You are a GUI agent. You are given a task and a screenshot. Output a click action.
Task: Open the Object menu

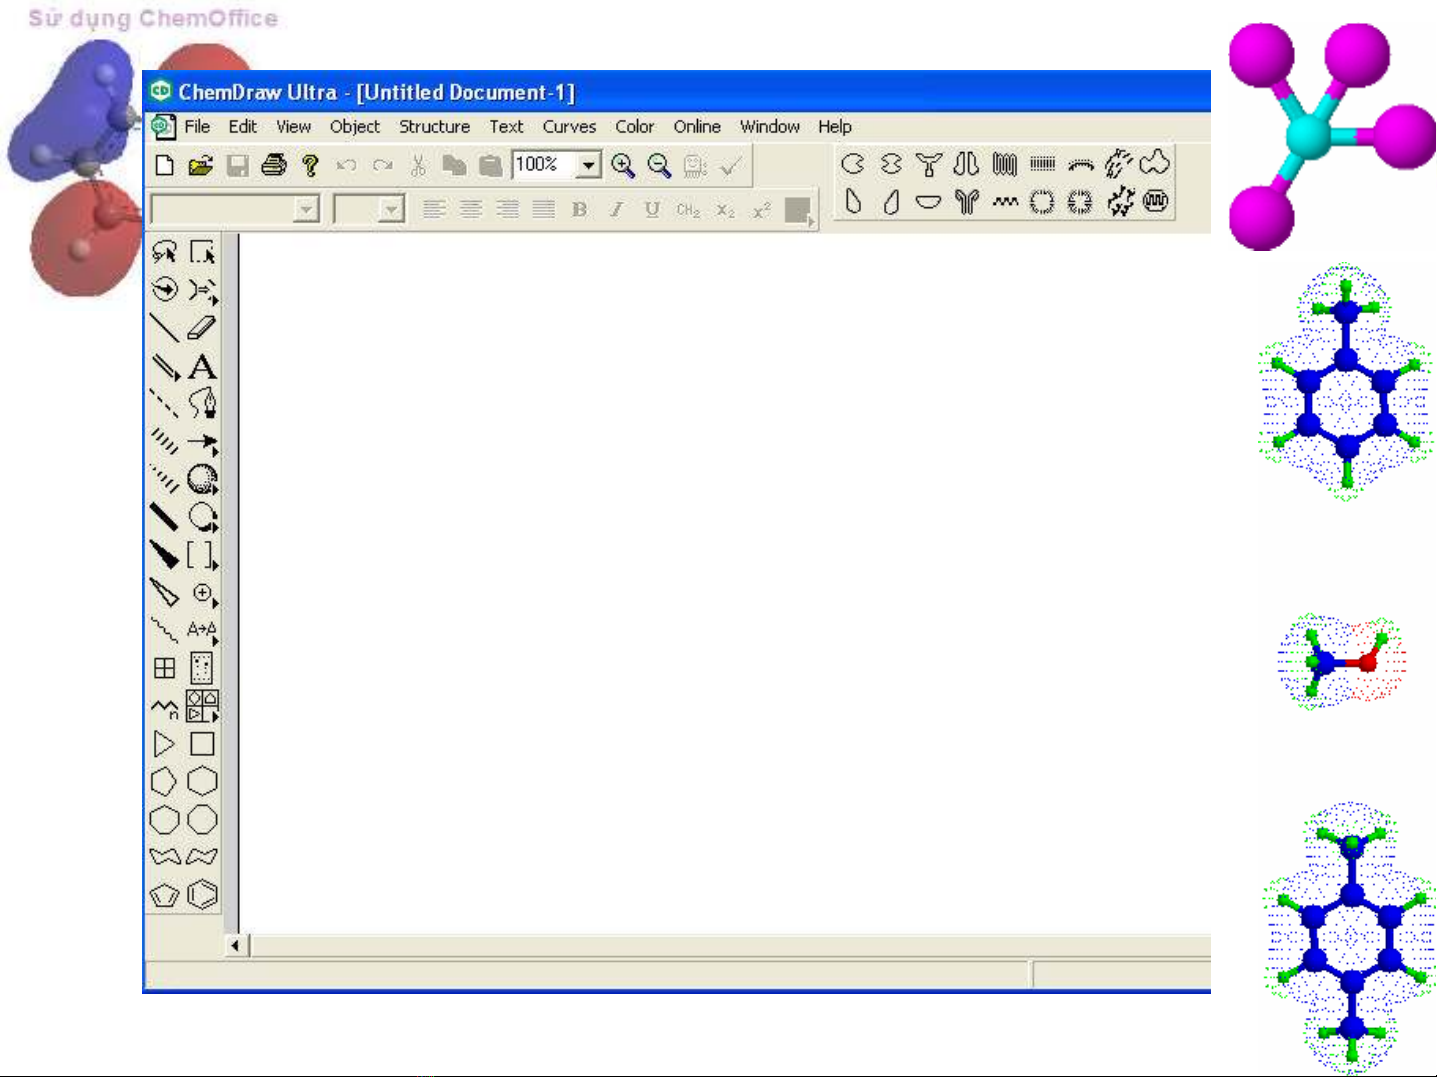tap(355, 127)
